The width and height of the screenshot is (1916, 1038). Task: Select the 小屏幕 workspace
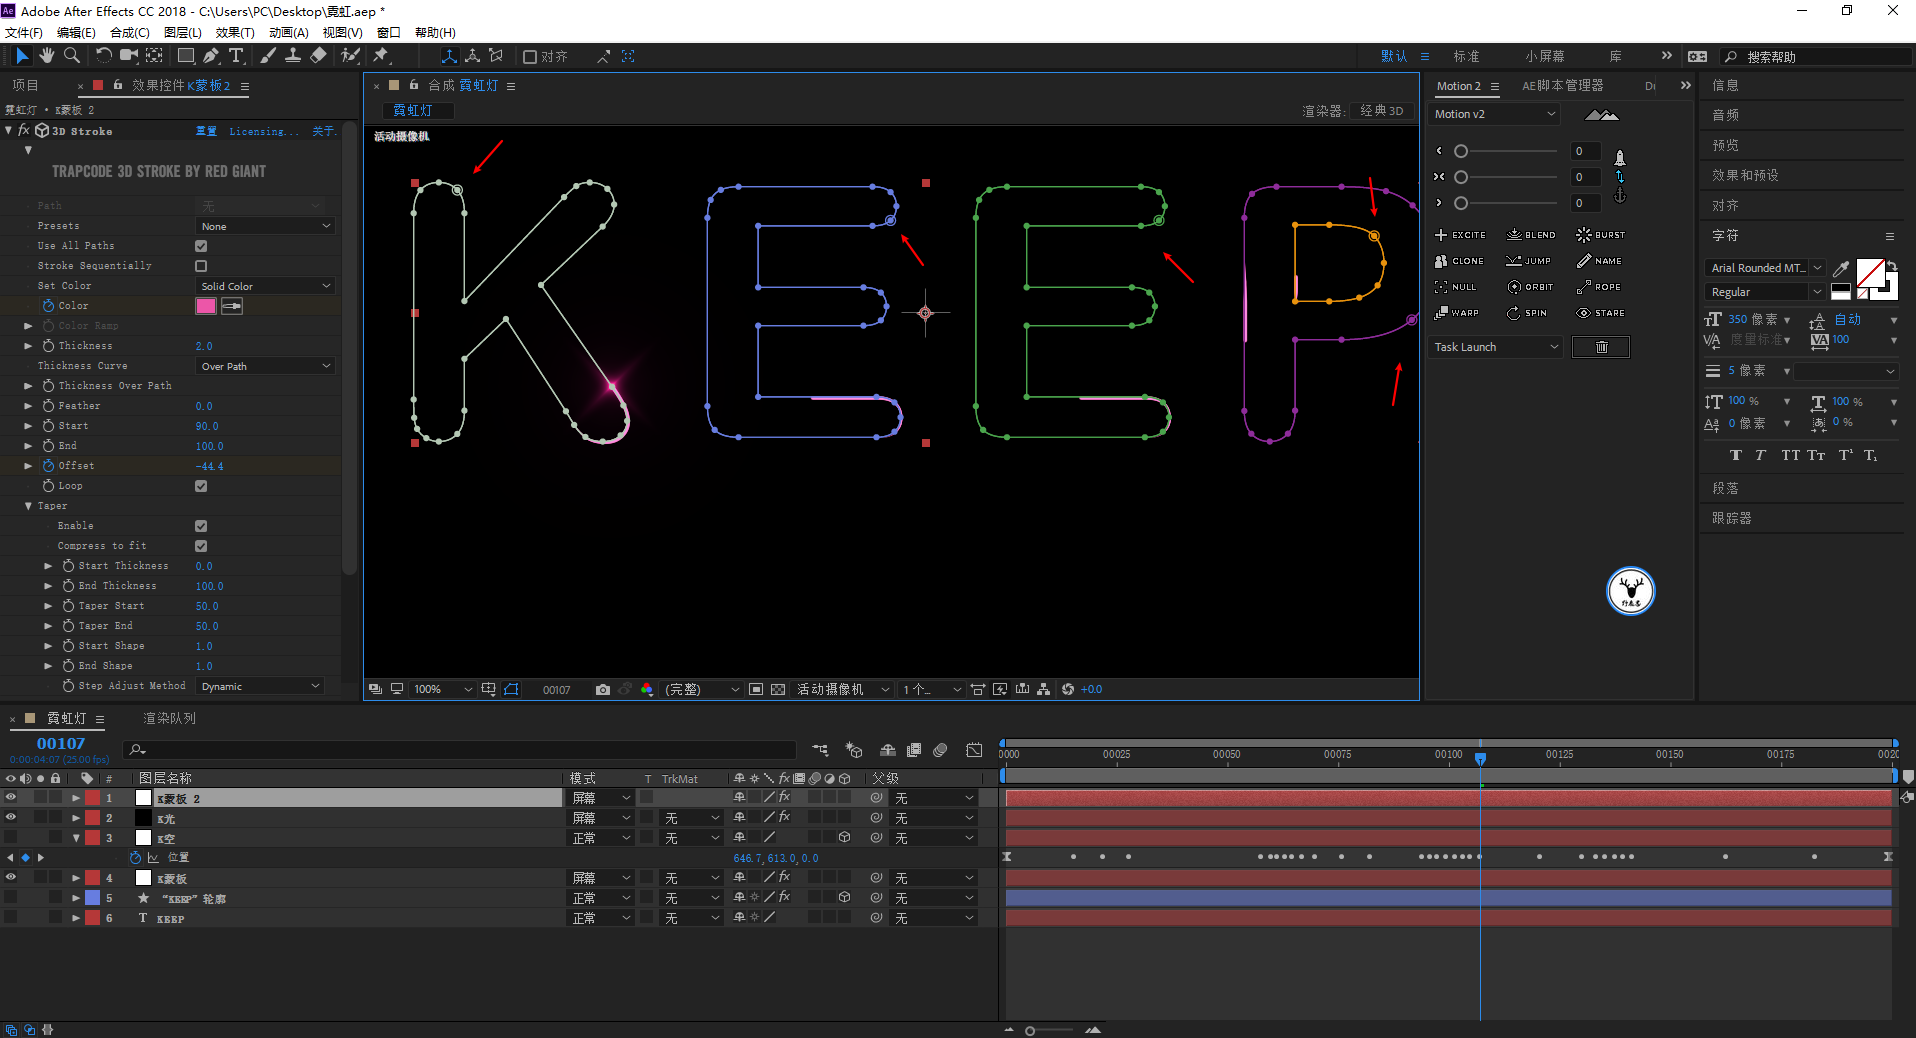click(1545, 56)
